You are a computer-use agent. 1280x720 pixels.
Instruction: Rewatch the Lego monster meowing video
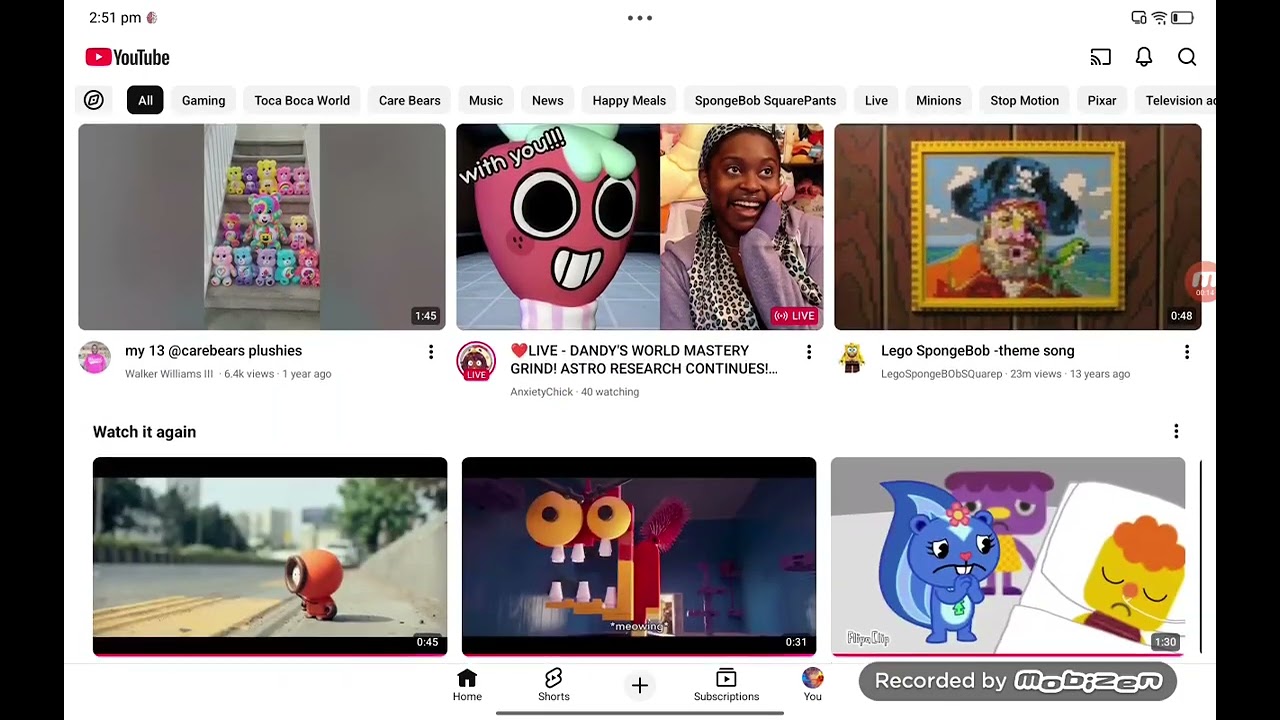pyautogui.click(x=639, y=556)
